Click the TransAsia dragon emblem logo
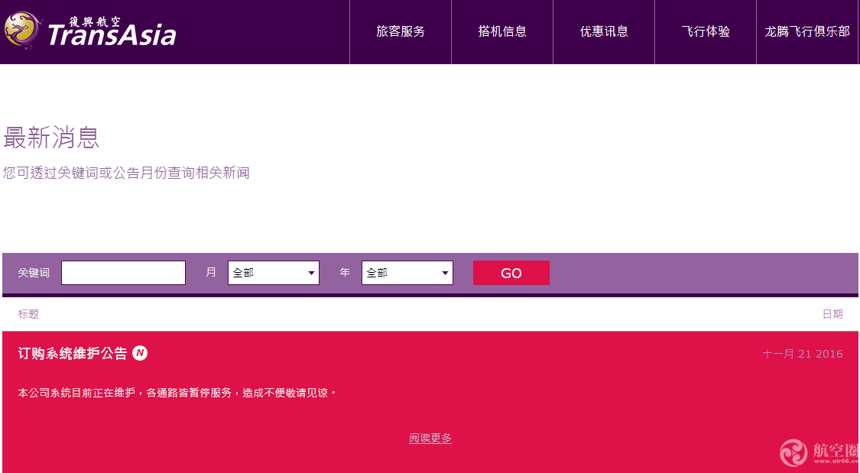860x473 pixels. click(x=22, y=30)
